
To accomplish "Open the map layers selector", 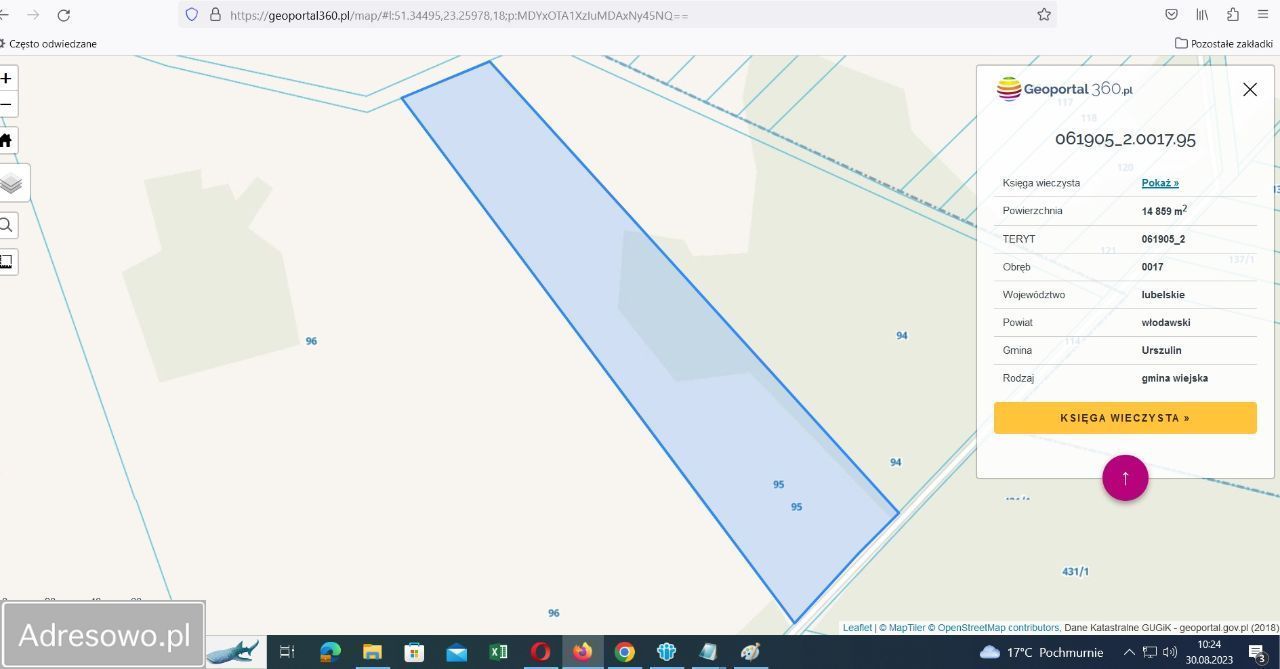I will click(x=11, y=183).
